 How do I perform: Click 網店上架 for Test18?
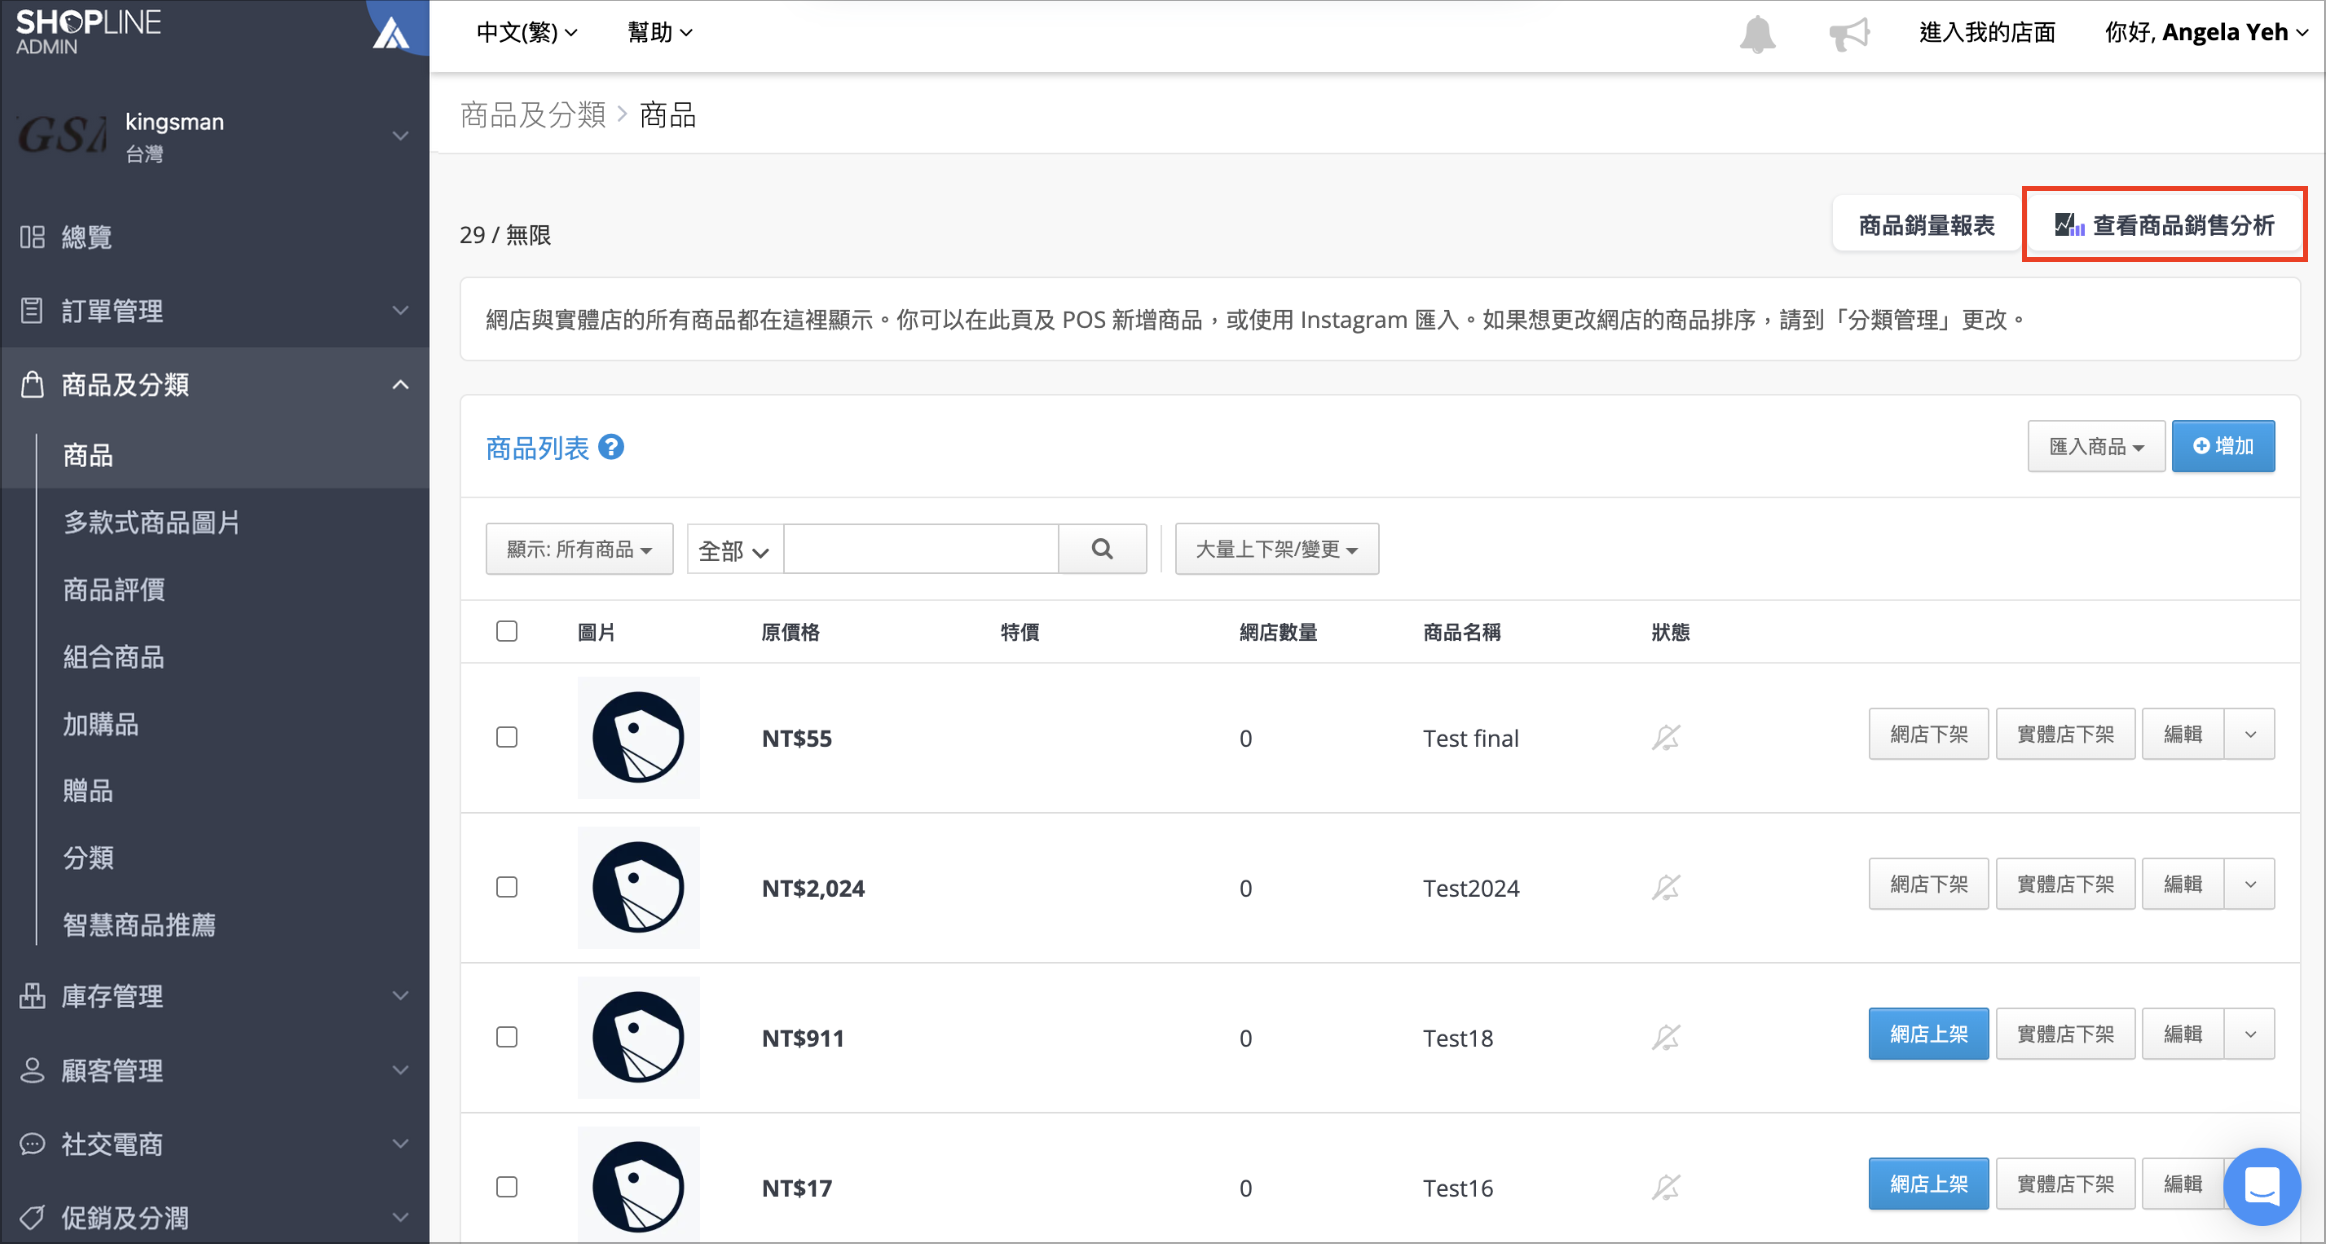click(1928, 1035)
